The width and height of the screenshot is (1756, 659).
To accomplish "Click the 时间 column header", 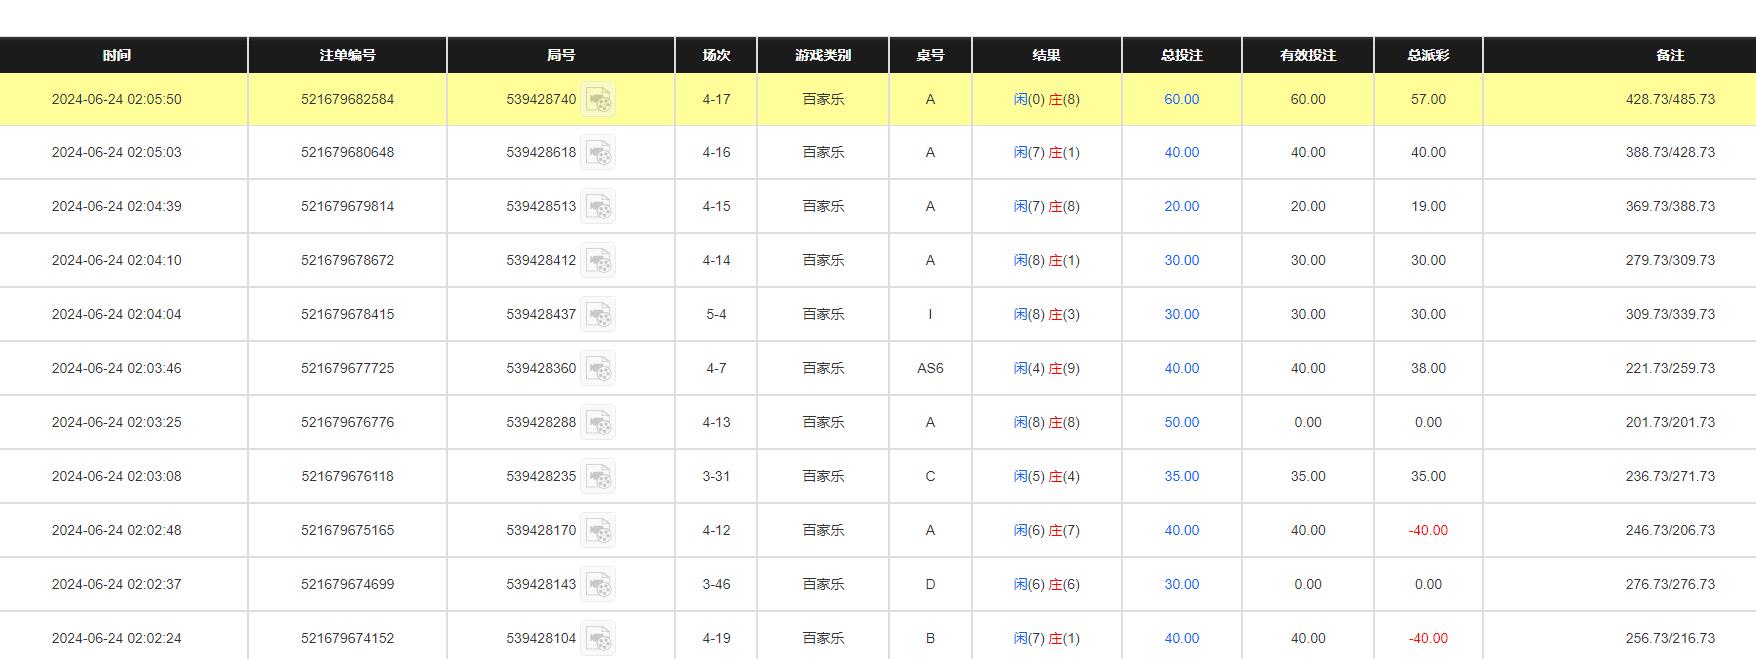I will 117,55.
